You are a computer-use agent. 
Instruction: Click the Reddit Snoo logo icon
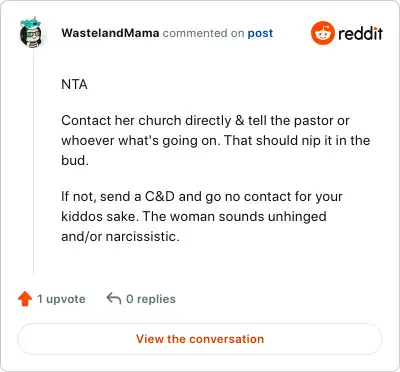322,33
